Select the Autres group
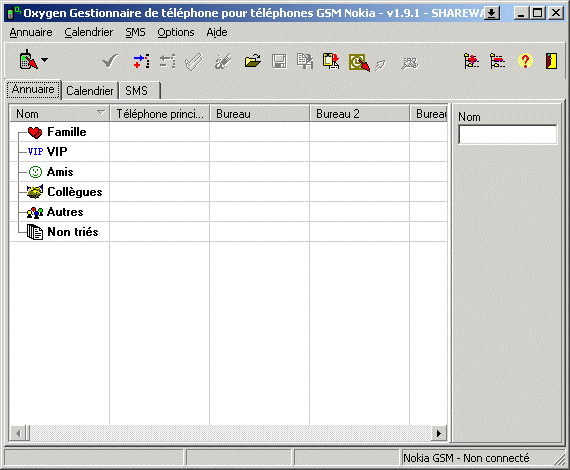570x470 pixels. pyautogui.click(x=65, y=212)
